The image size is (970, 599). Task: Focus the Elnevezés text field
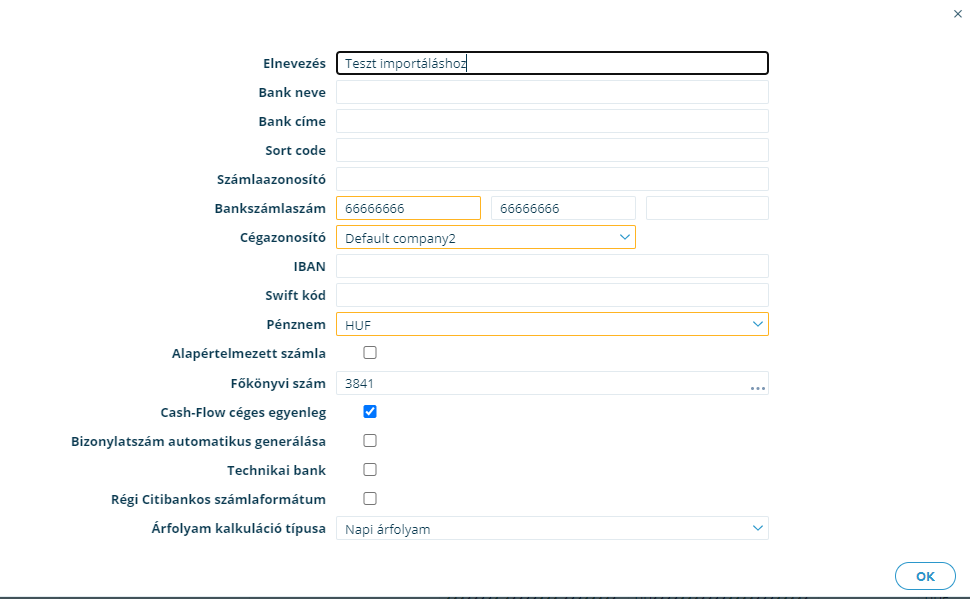(552, 63)
